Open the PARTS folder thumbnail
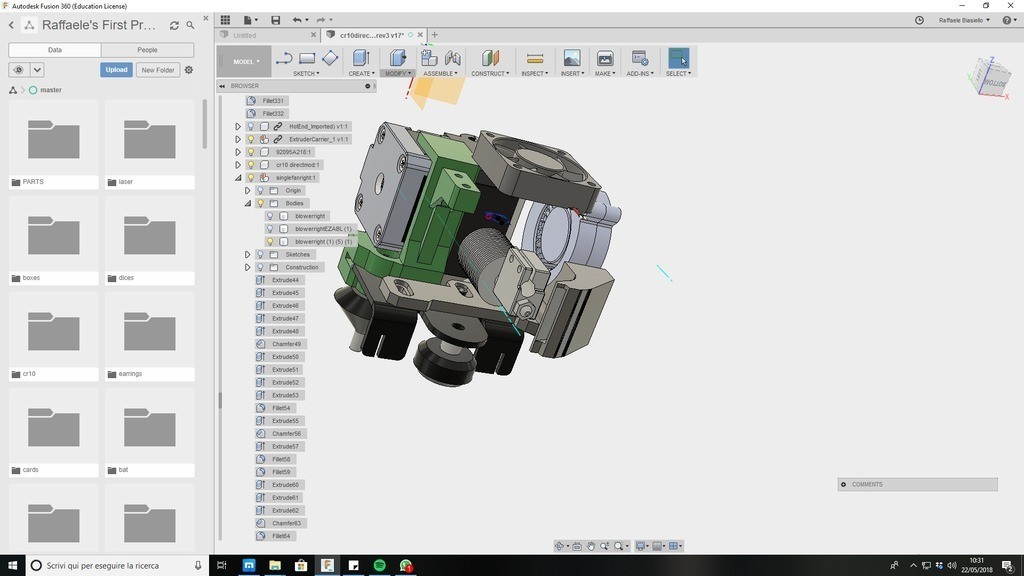1024x576 pixels. [54, 138]
